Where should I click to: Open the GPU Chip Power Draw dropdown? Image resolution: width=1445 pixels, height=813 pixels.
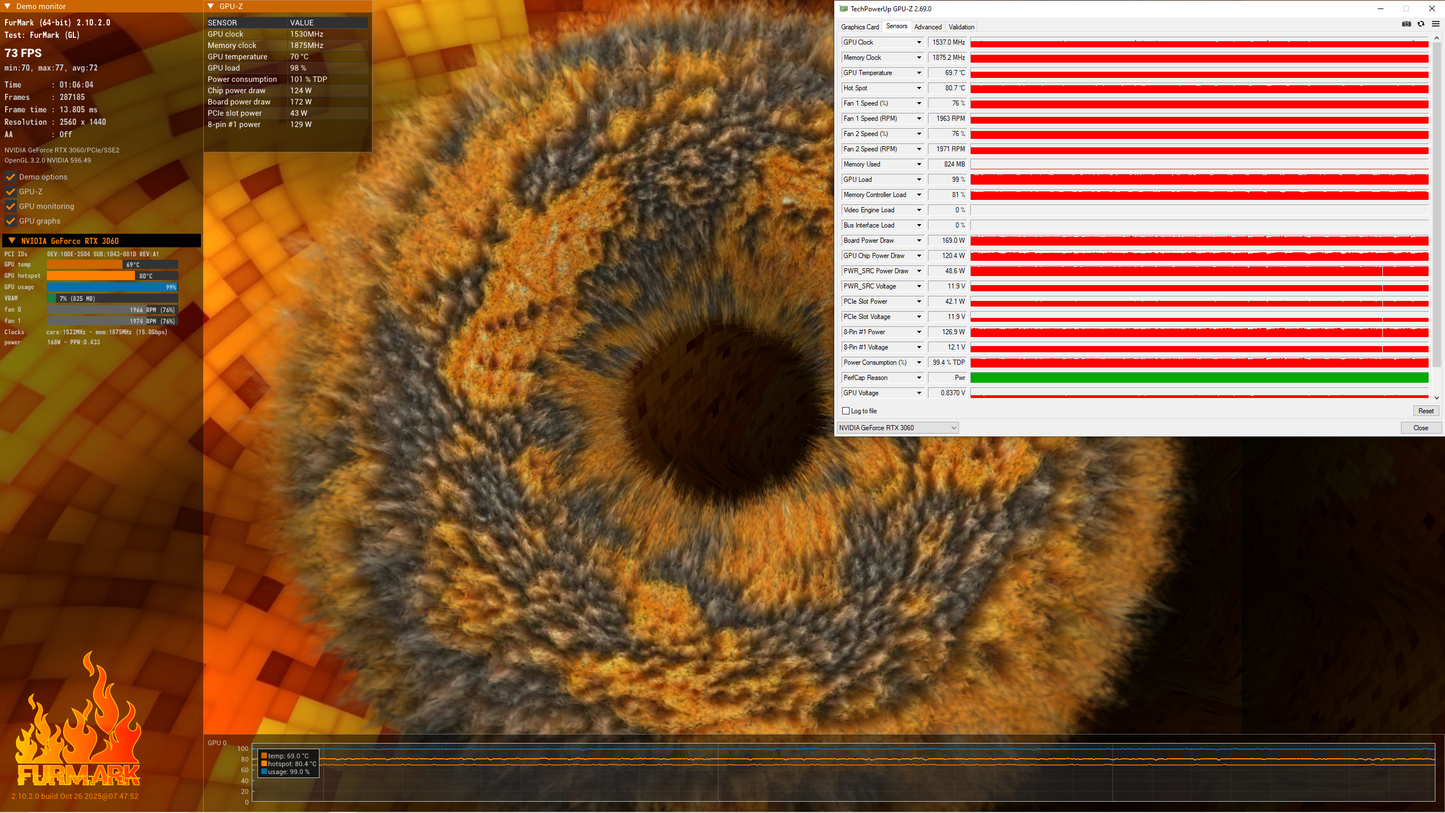(919, 256)
